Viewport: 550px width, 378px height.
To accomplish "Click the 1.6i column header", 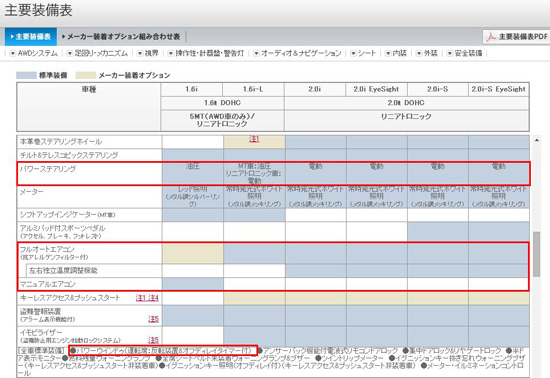I will click(x=192, y=89).
